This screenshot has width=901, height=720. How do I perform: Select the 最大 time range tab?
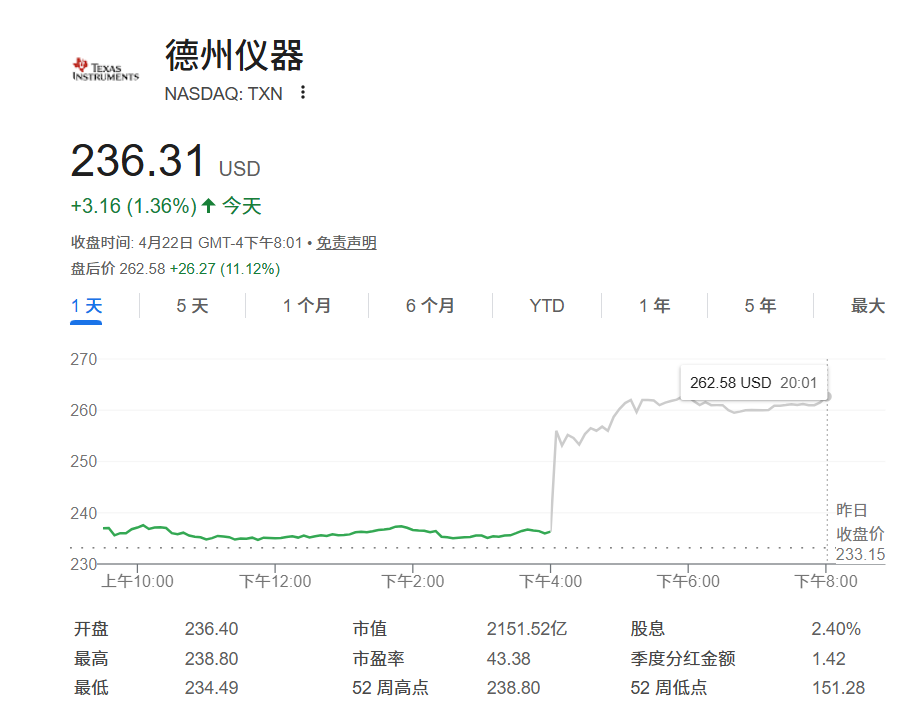(867, 306)
